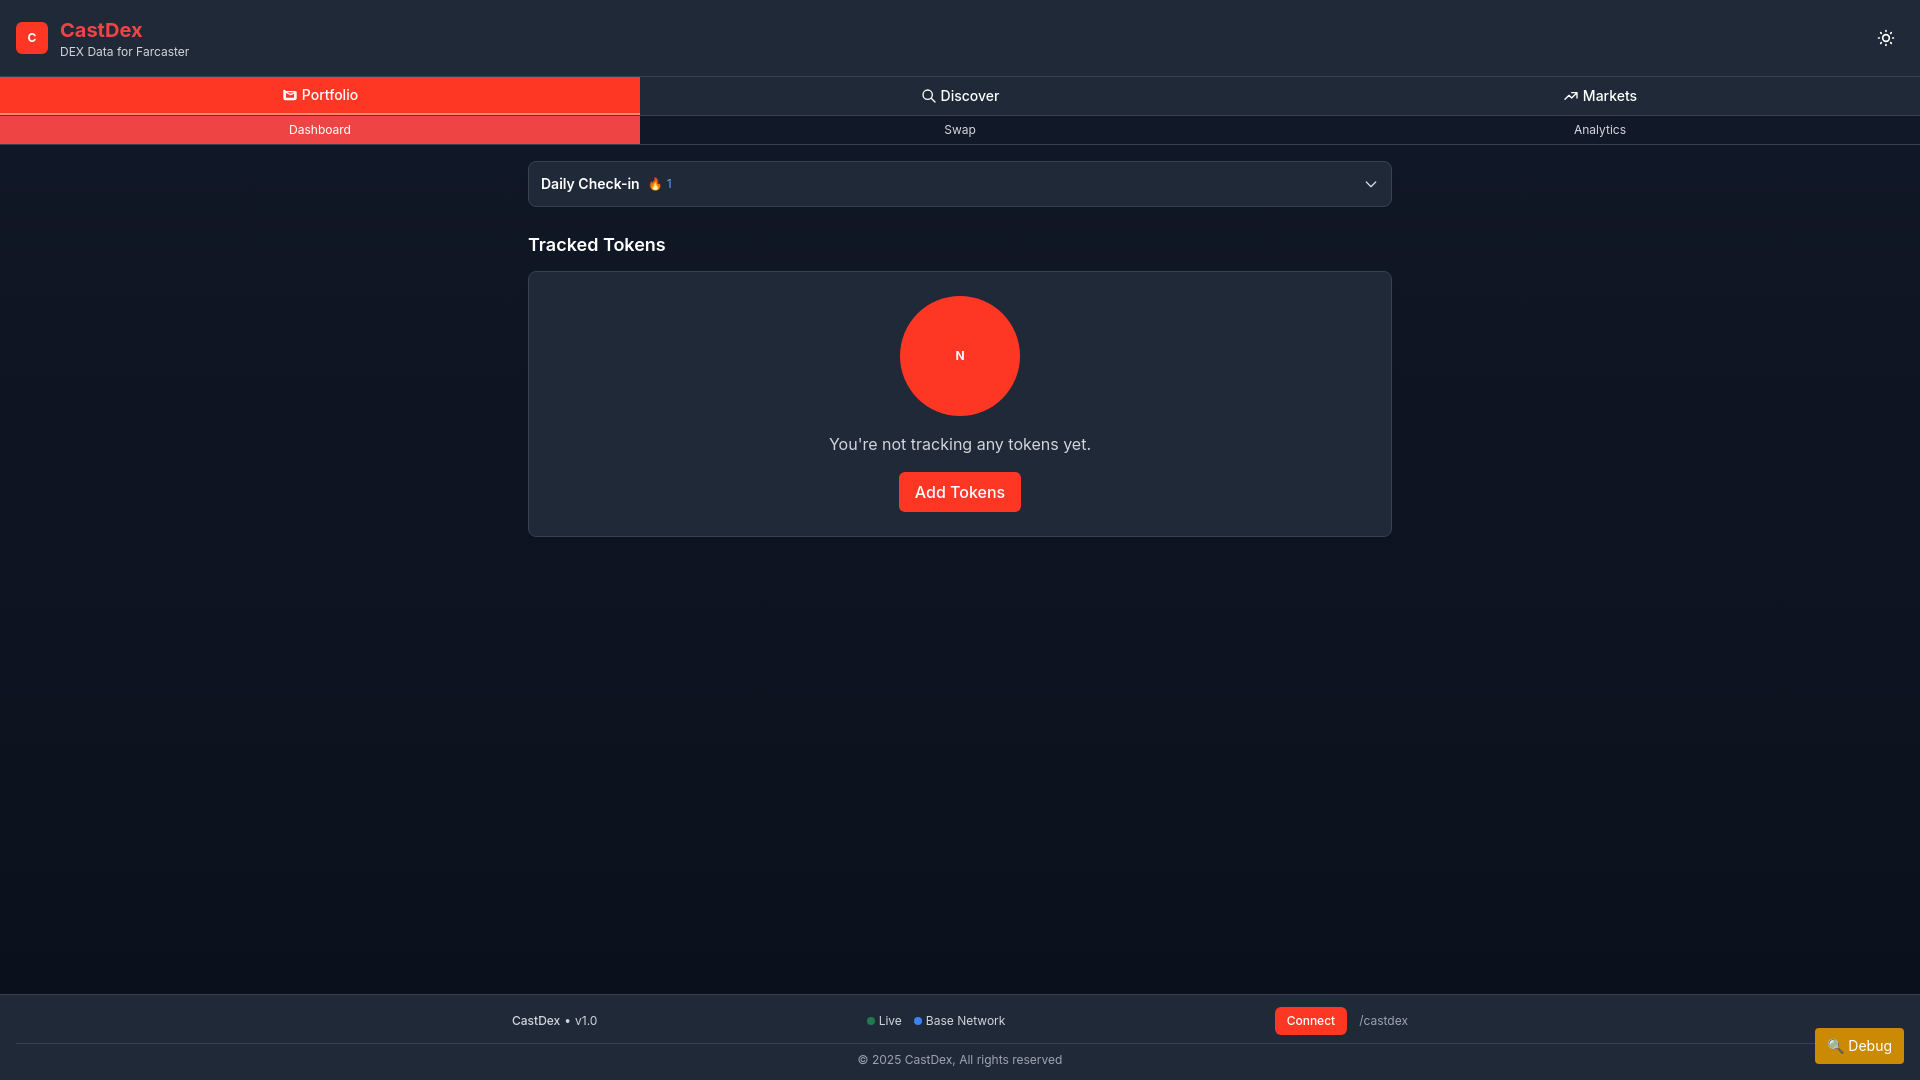1920x1080 pixels.
Task: Click the 'not tracking any tokens yet' message
Action: point(960,444)
